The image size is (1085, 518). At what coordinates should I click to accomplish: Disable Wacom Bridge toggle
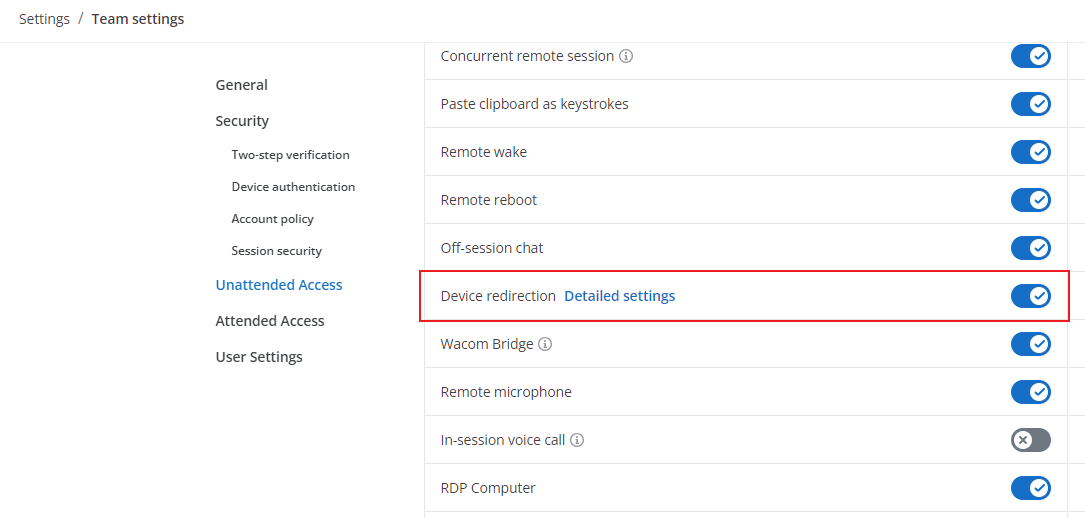point(1030,344)
